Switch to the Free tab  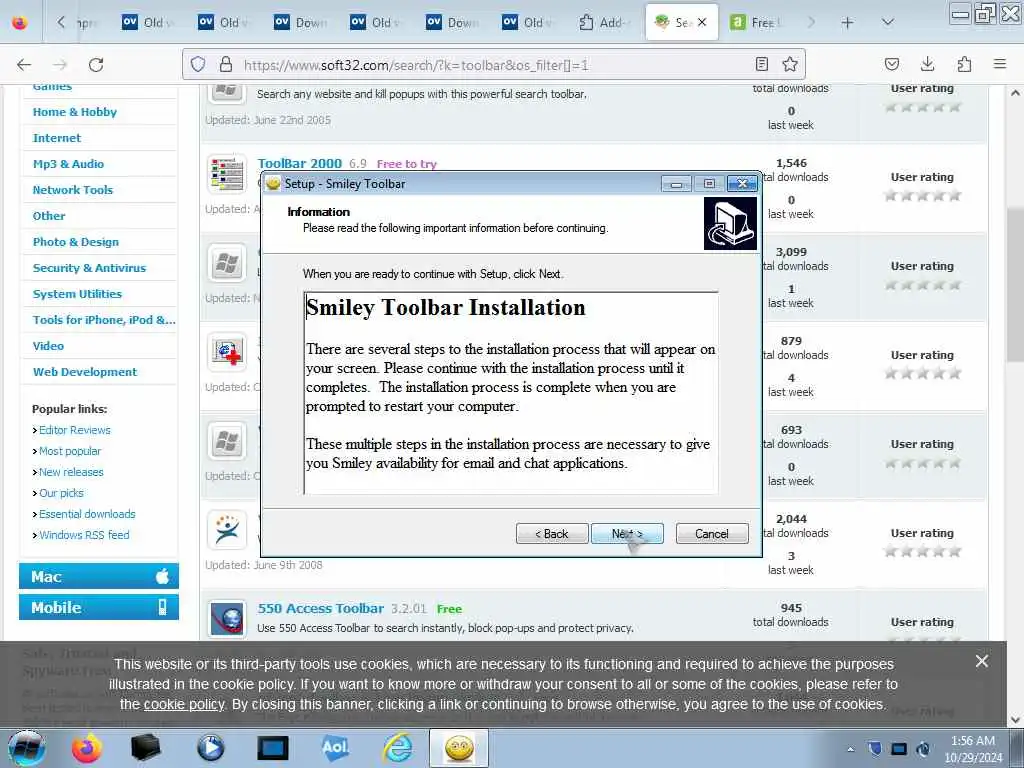pos(758,23)
